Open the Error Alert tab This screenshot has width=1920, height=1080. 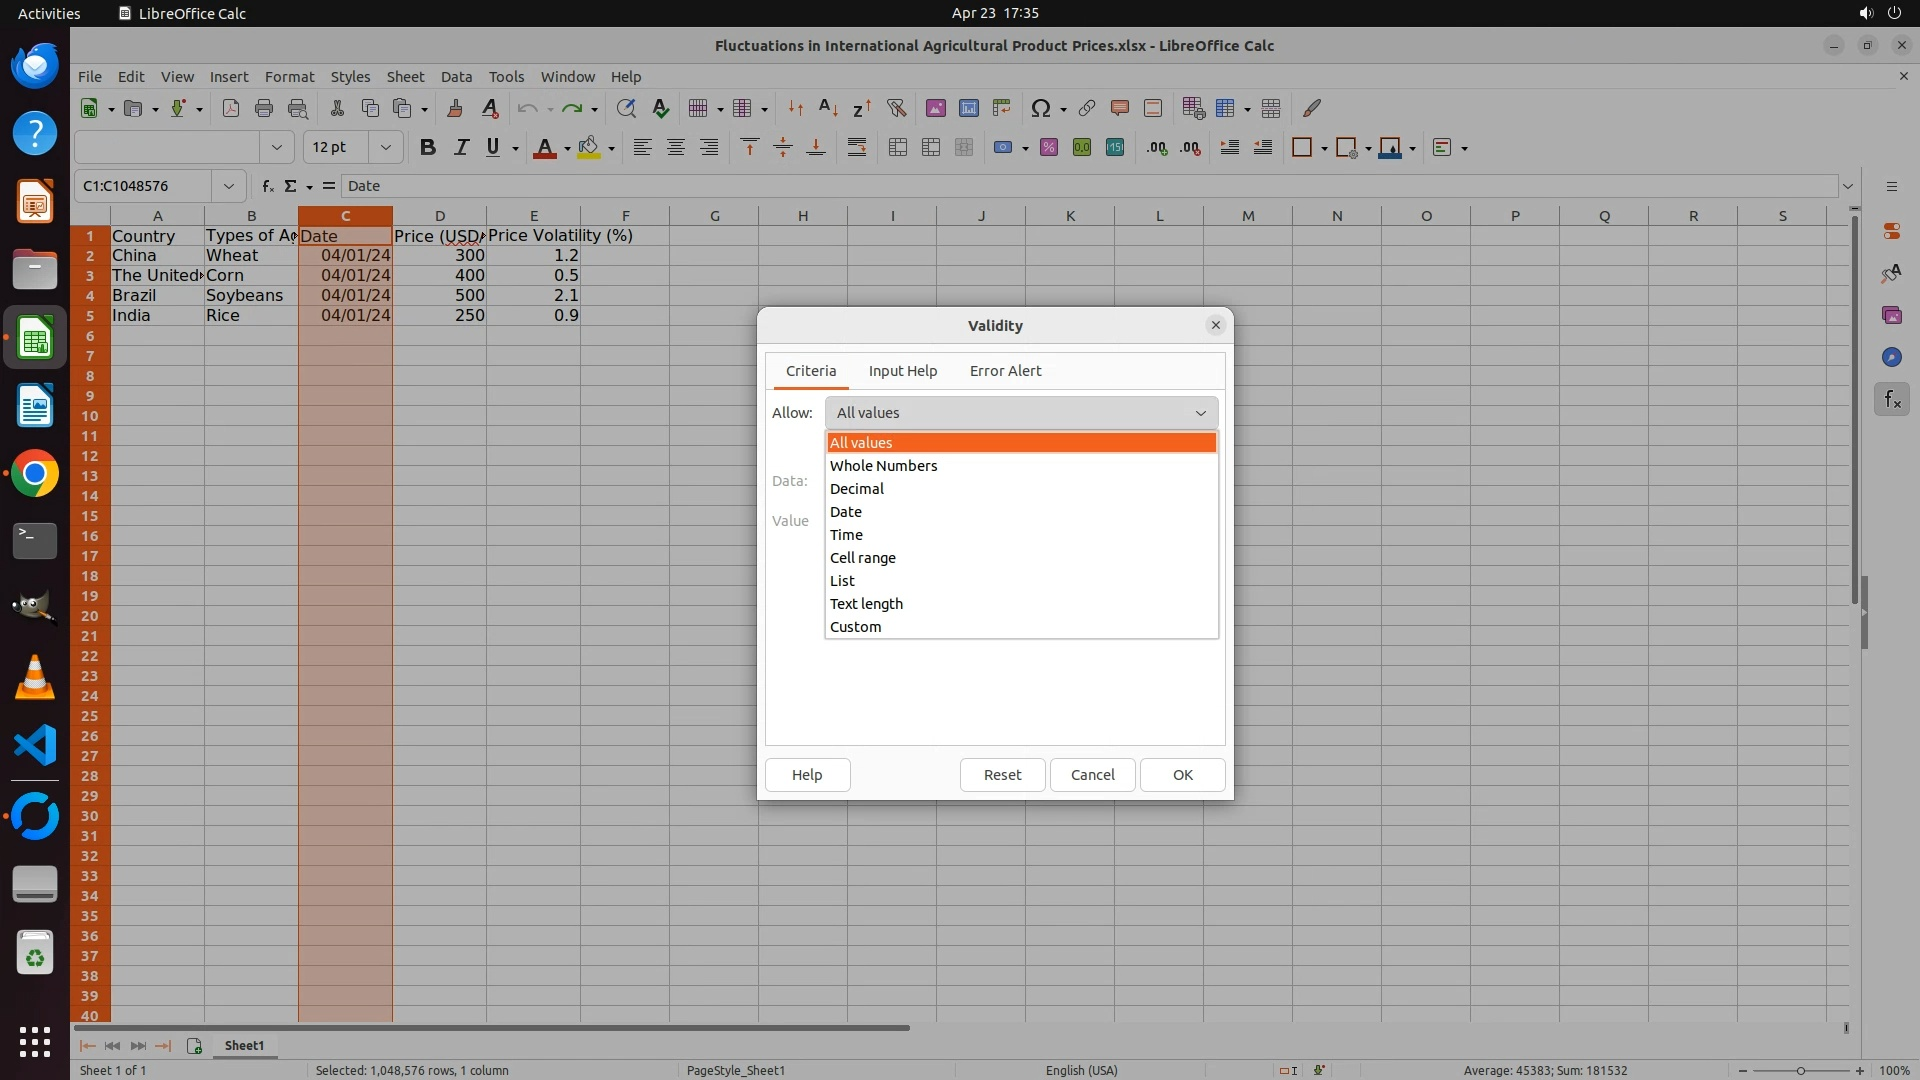click(x=1005, y=371)
